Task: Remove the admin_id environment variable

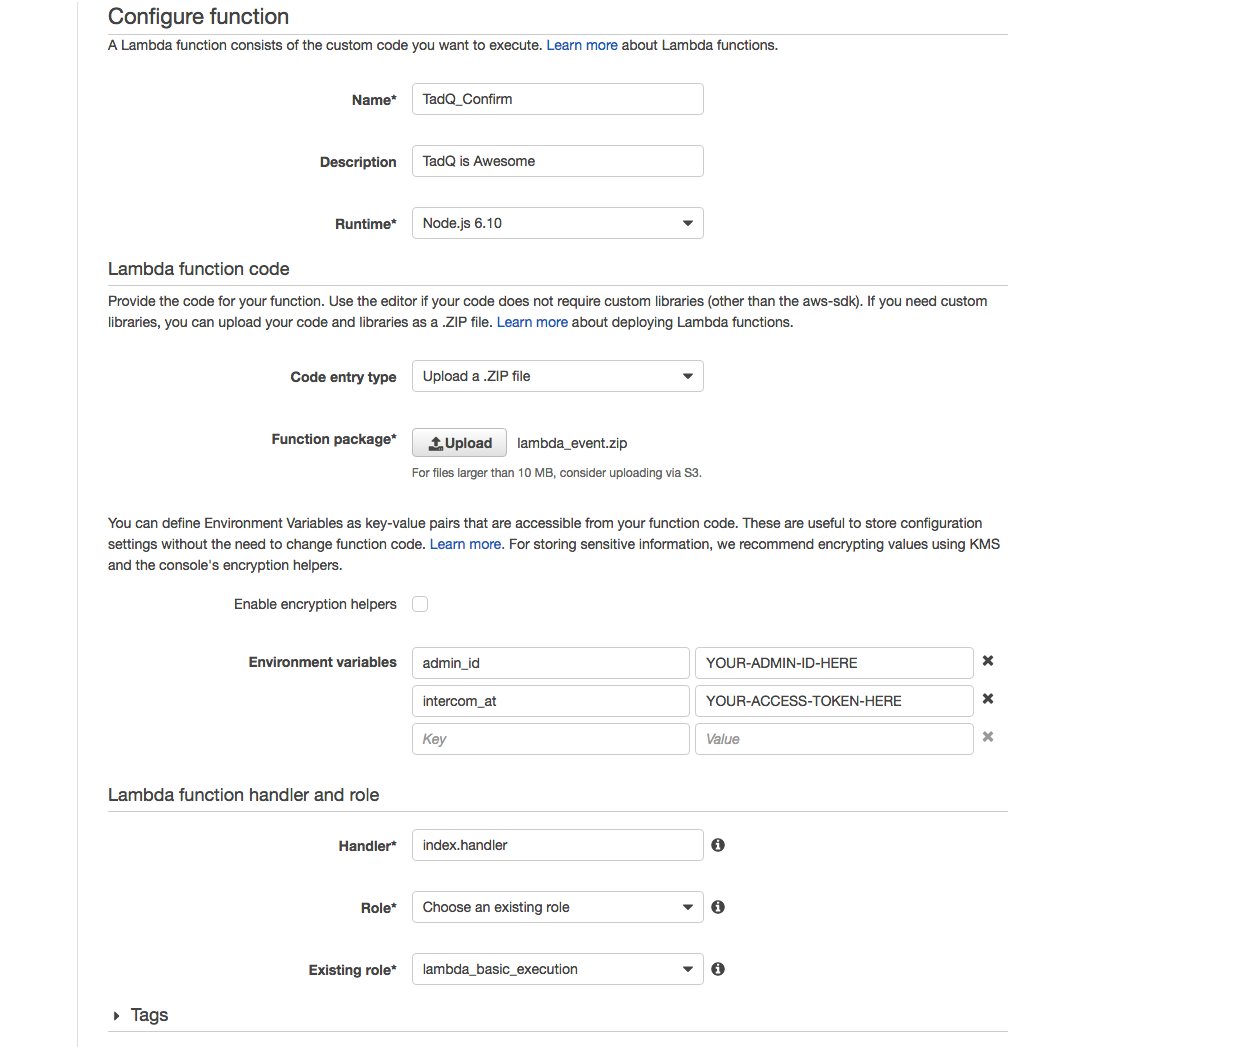Action: coord(987,661)
